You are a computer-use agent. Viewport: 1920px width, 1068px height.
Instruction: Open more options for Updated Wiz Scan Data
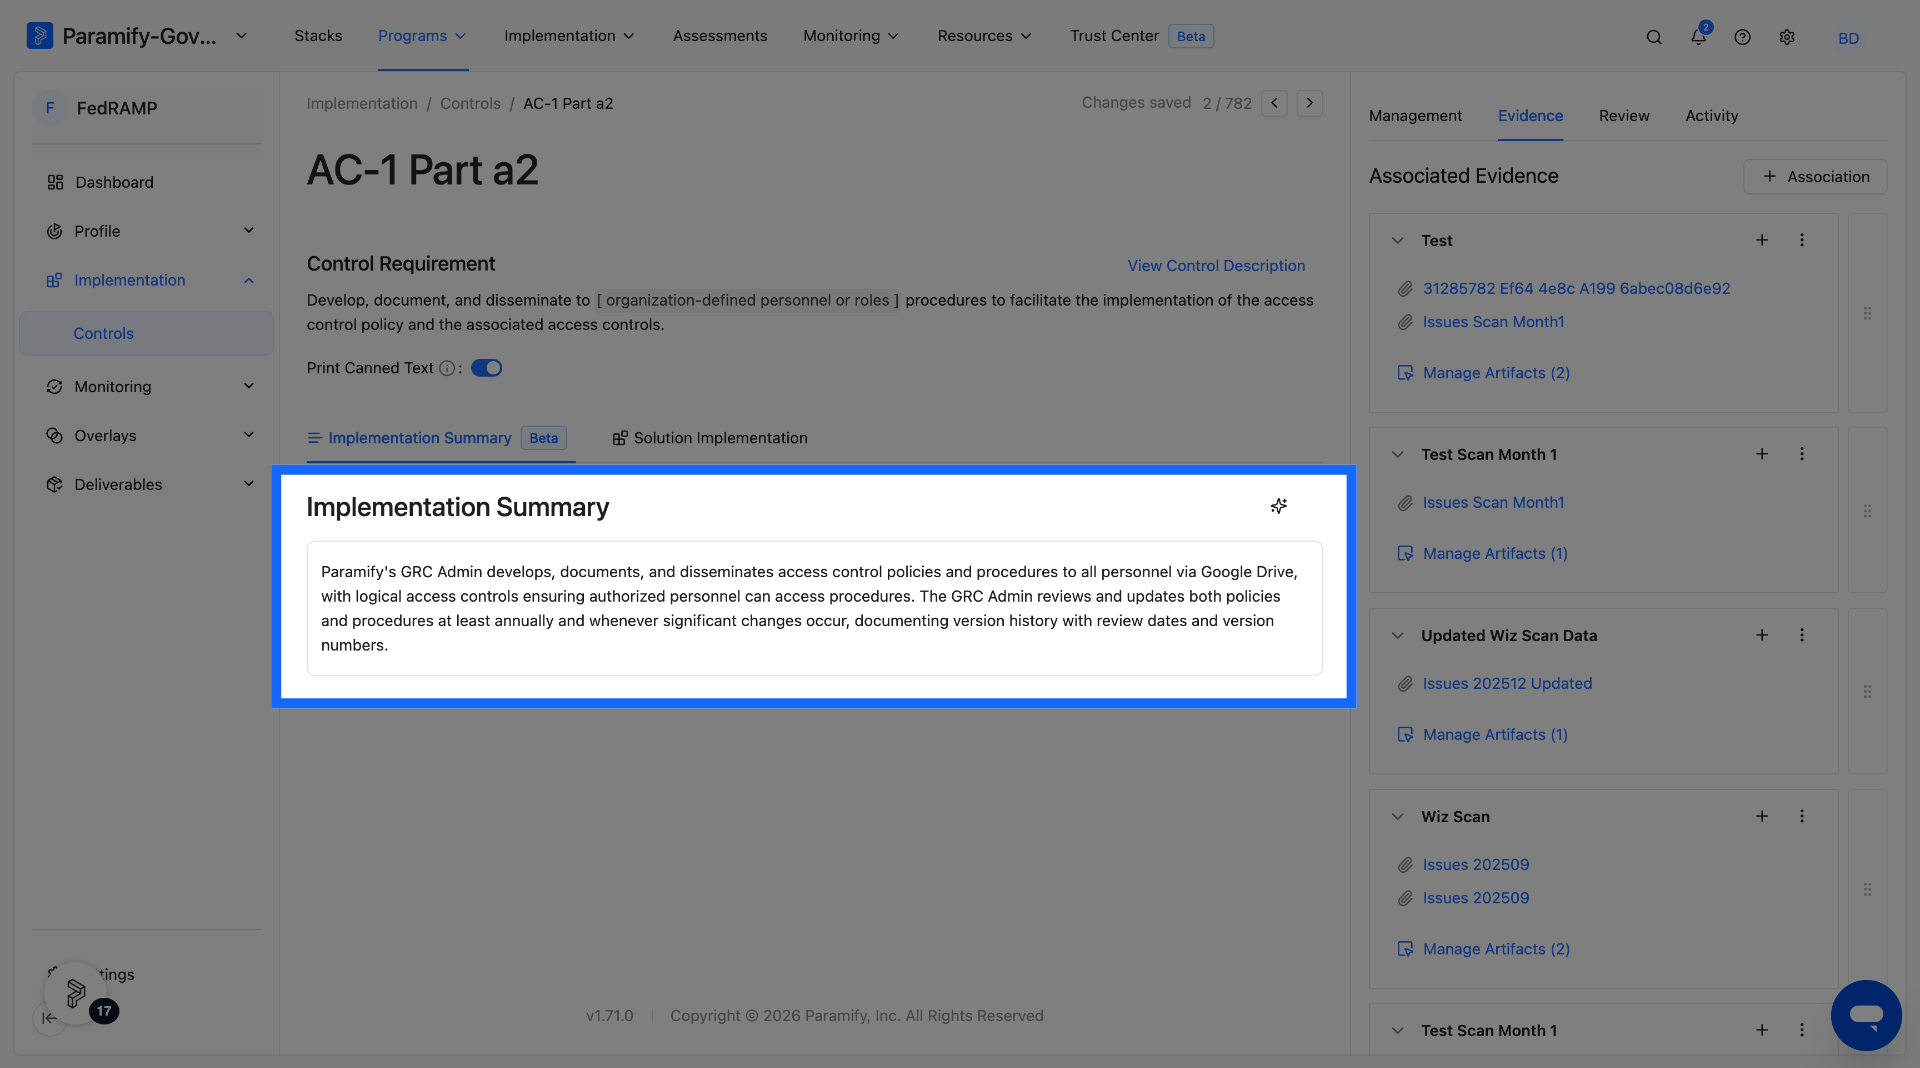click(x=1802, y=635)
